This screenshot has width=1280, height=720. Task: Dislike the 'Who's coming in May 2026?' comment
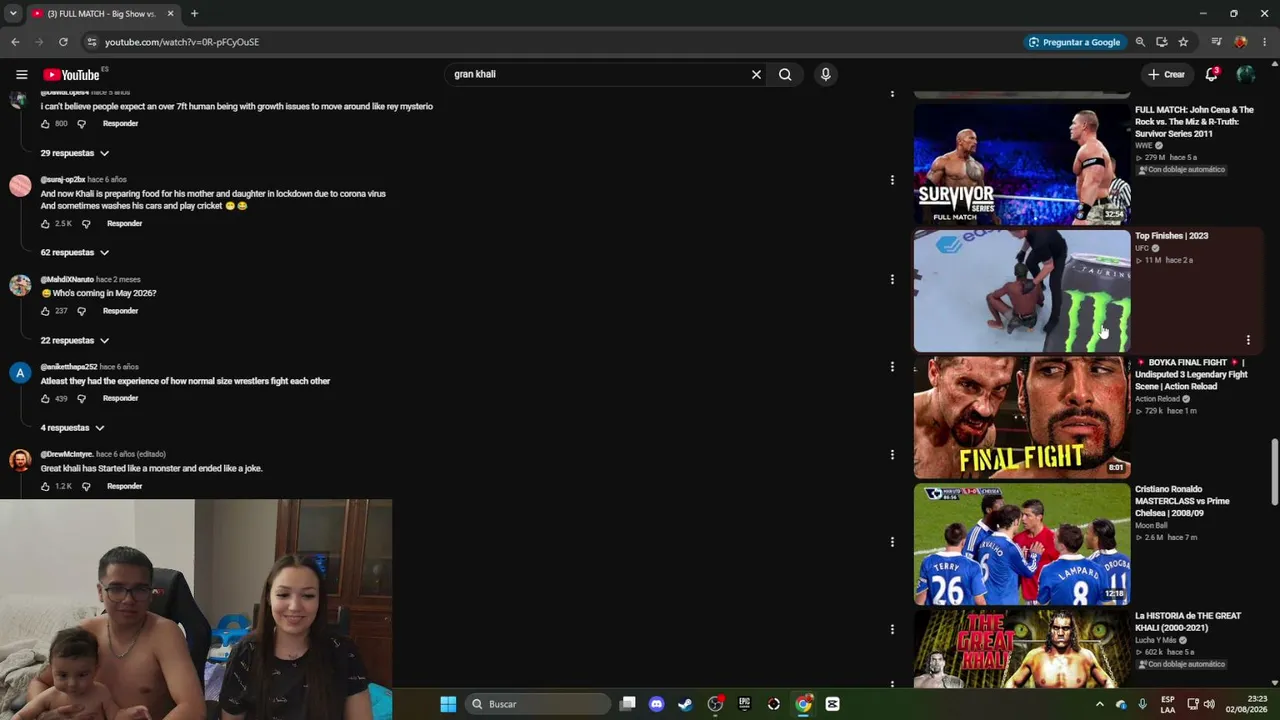81,311
